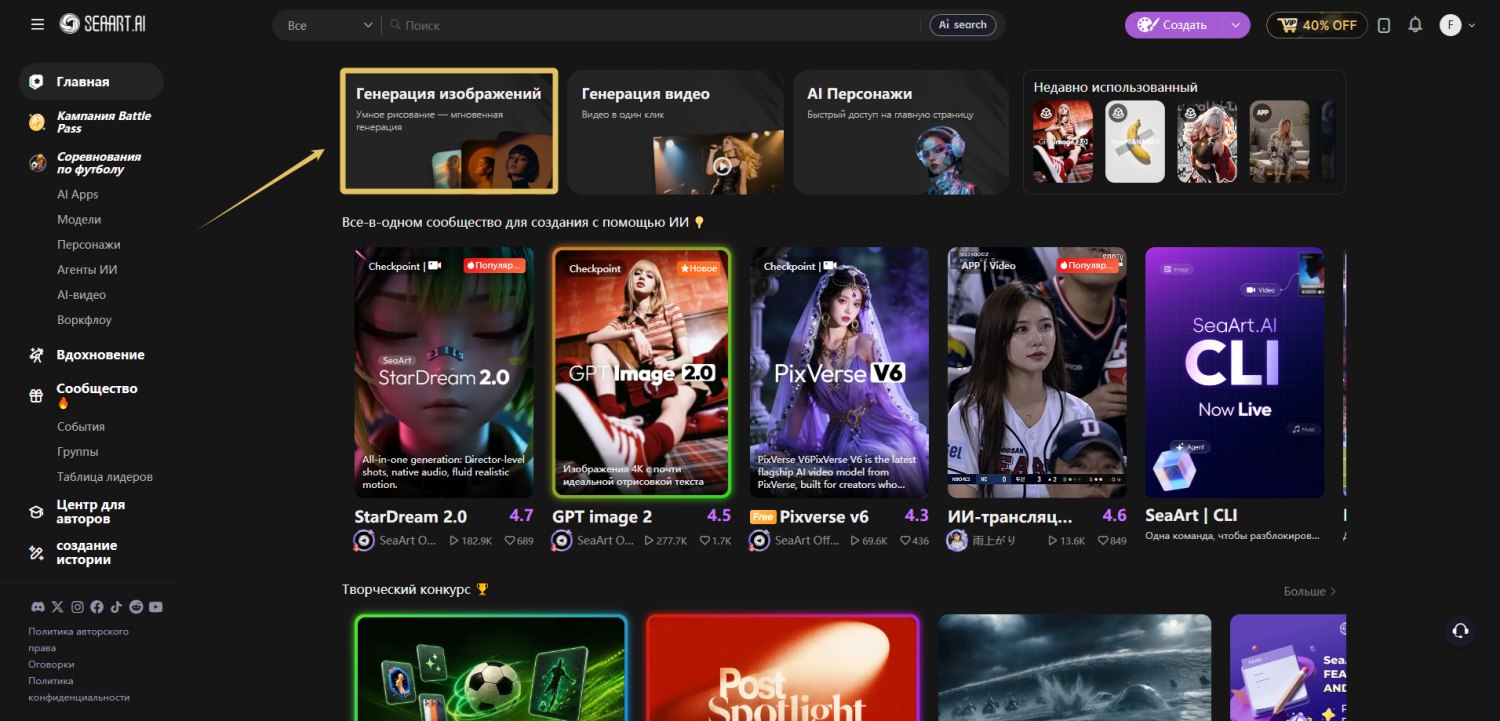Open the Оговорки link
The width and height of the screenshot is (1500, 721).
51,664
